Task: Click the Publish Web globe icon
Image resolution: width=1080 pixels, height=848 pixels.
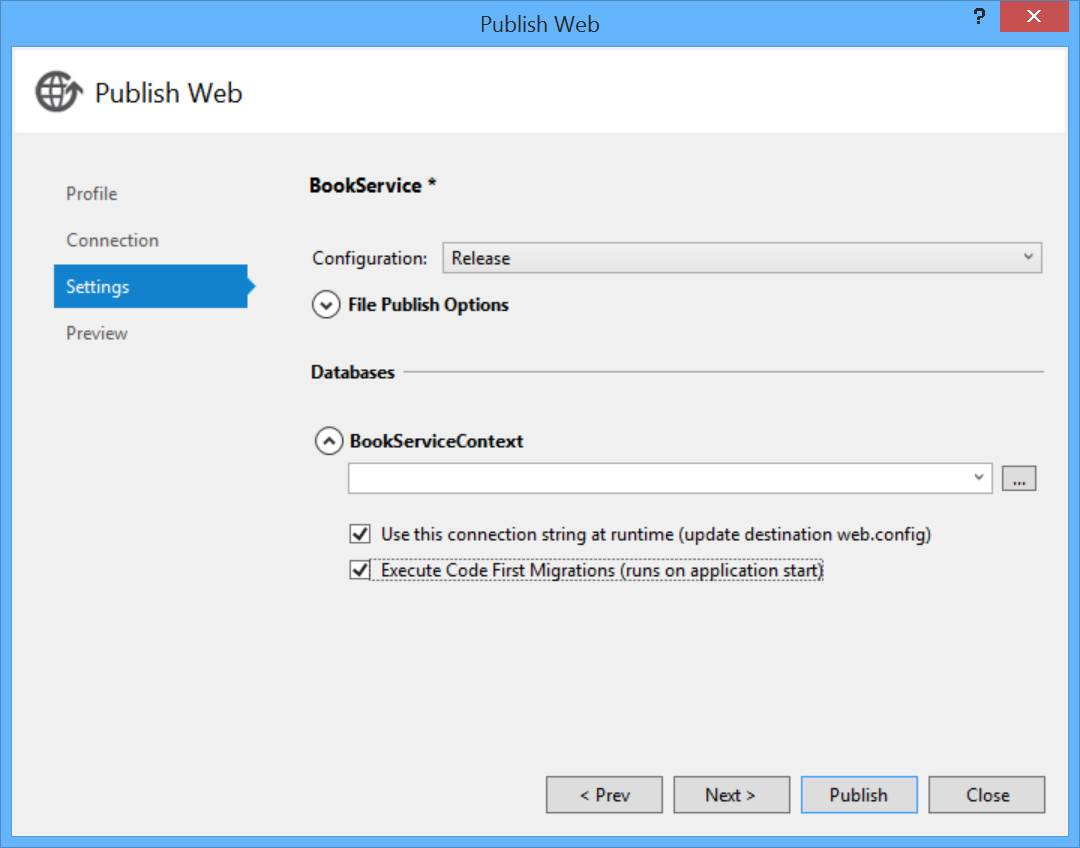Action: click(58, 91)
